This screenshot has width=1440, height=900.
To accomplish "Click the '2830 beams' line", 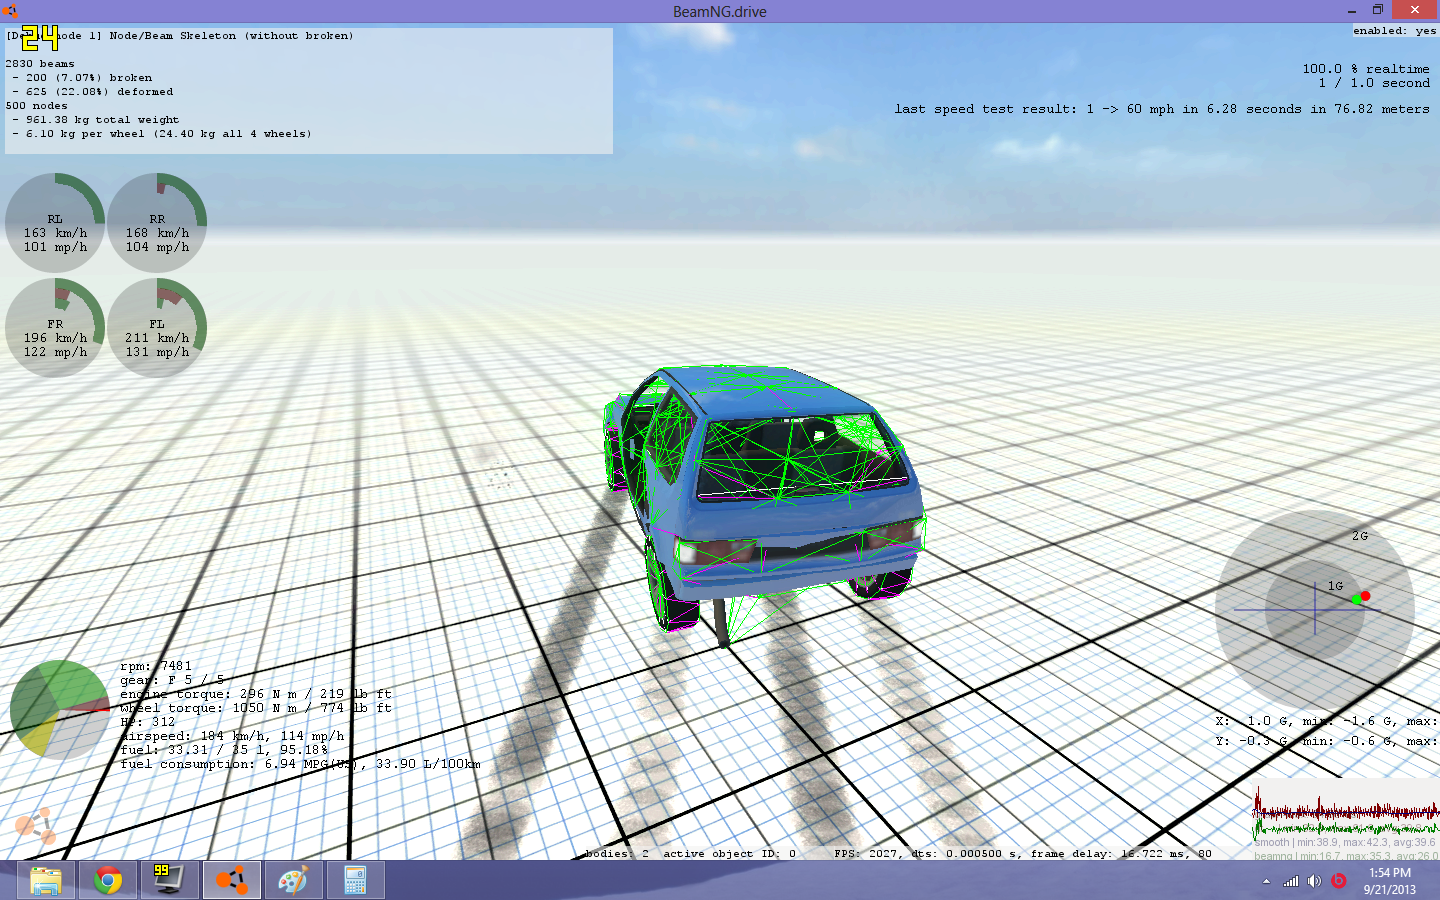I will pyautogui.click(x=40, y=64).
